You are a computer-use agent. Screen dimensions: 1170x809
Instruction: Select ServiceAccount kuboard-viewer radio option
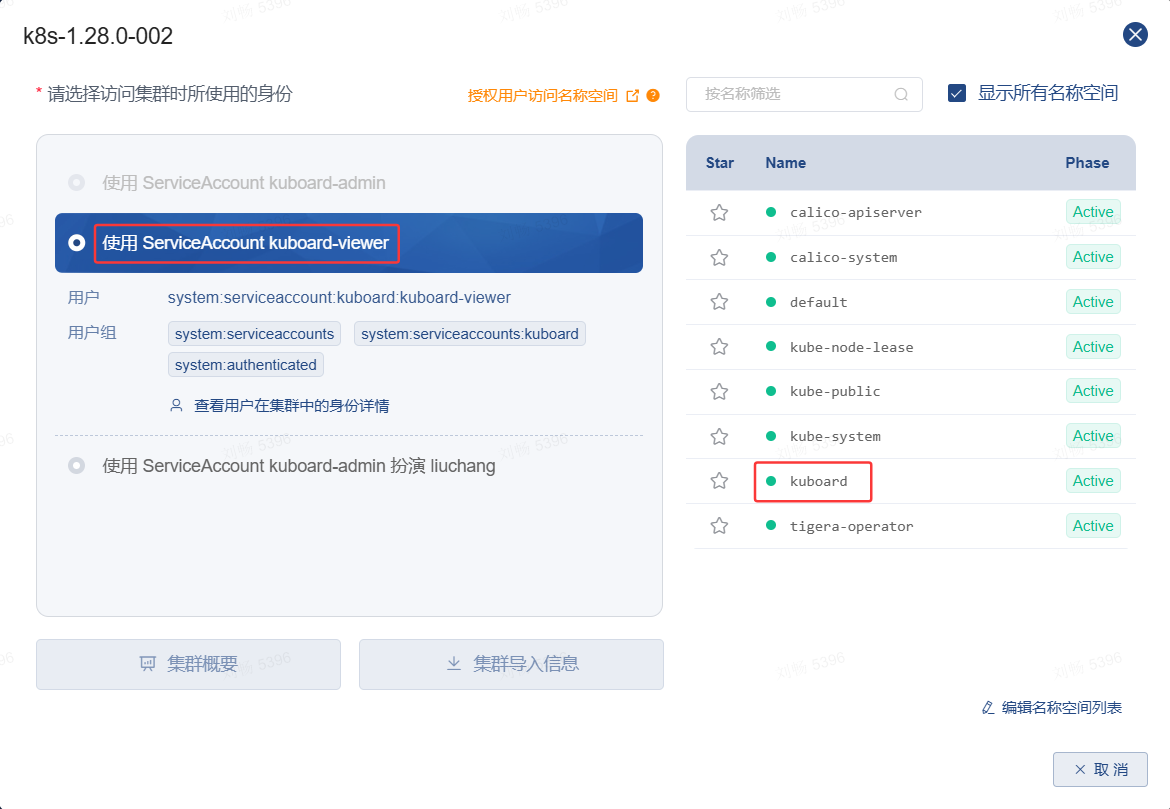click(x=76, y=243)
